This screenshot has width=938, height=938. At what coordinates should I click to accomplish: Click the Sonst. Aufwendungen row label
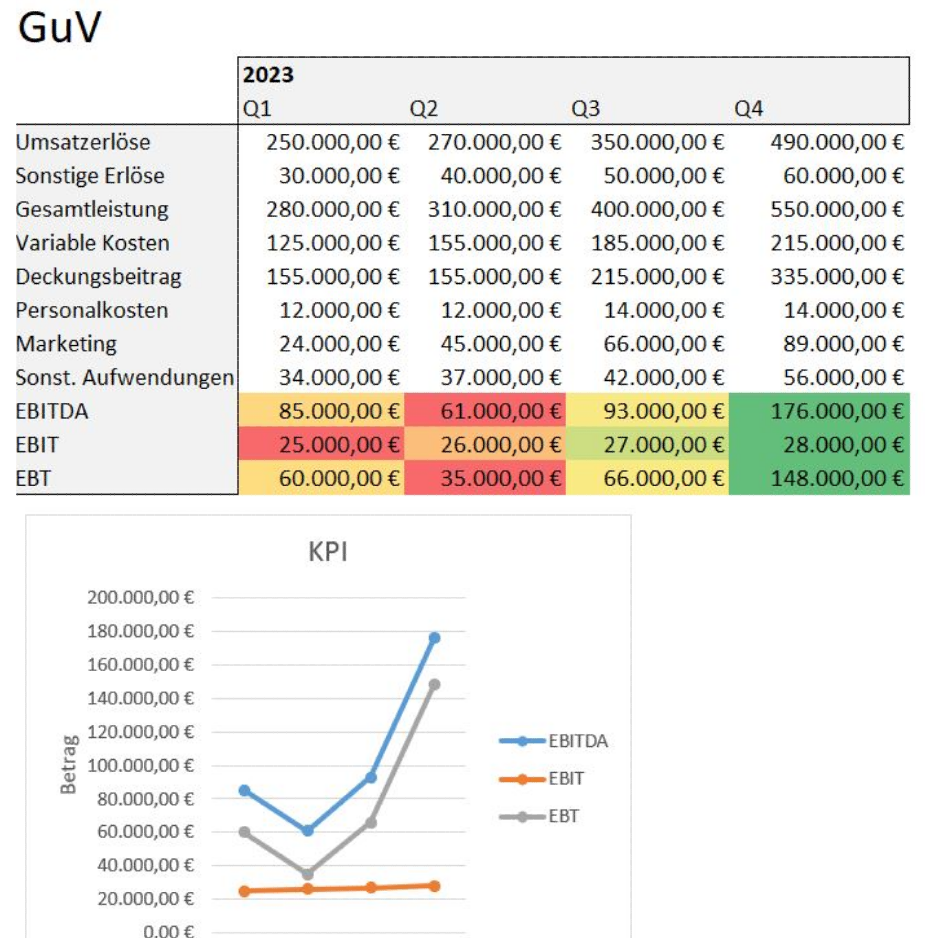point(124,377)
